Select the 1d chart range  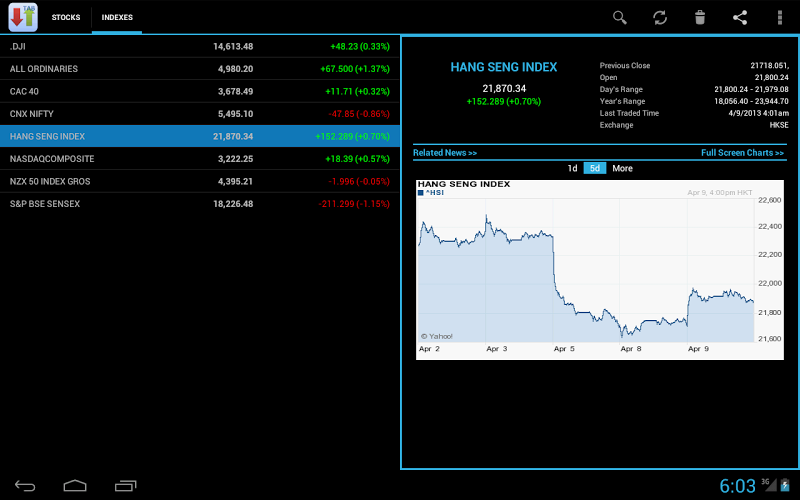pyautogui.click(x=572, y=168)
